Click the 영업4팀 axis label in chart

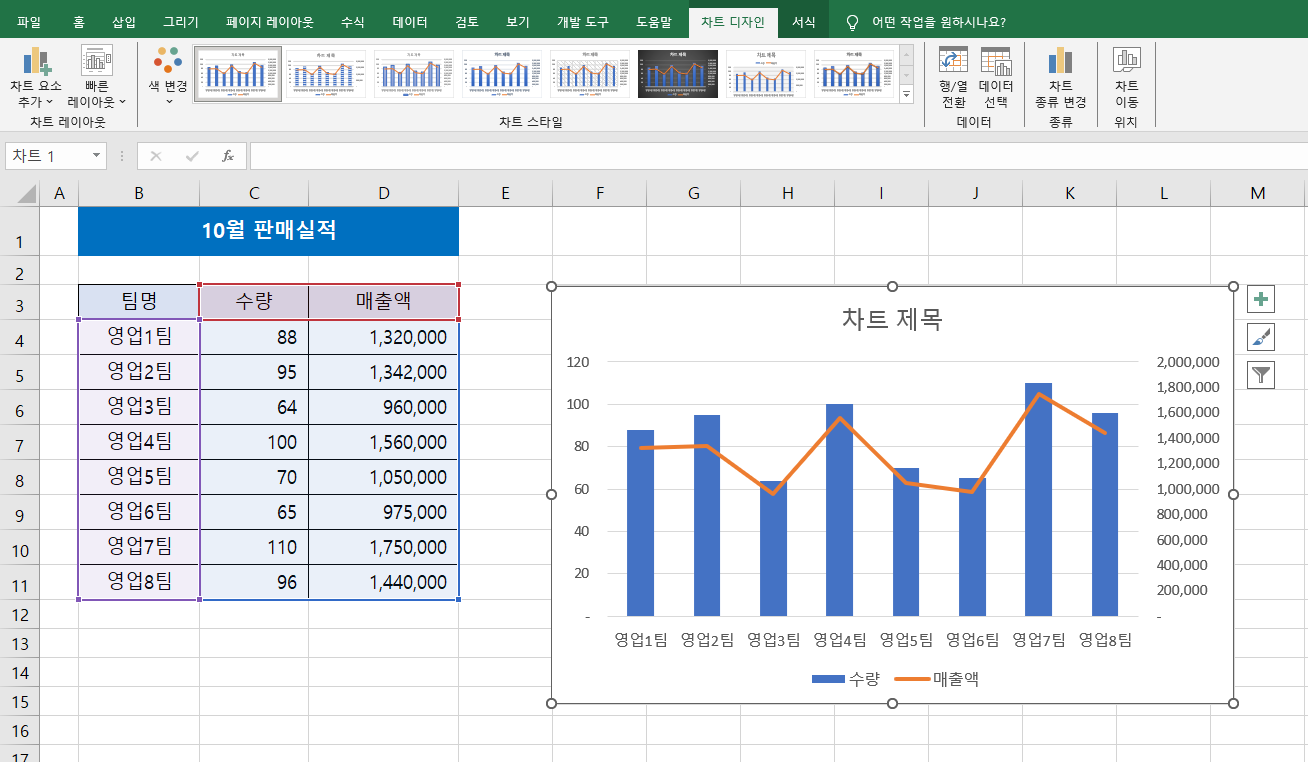(x=839, y=640)
